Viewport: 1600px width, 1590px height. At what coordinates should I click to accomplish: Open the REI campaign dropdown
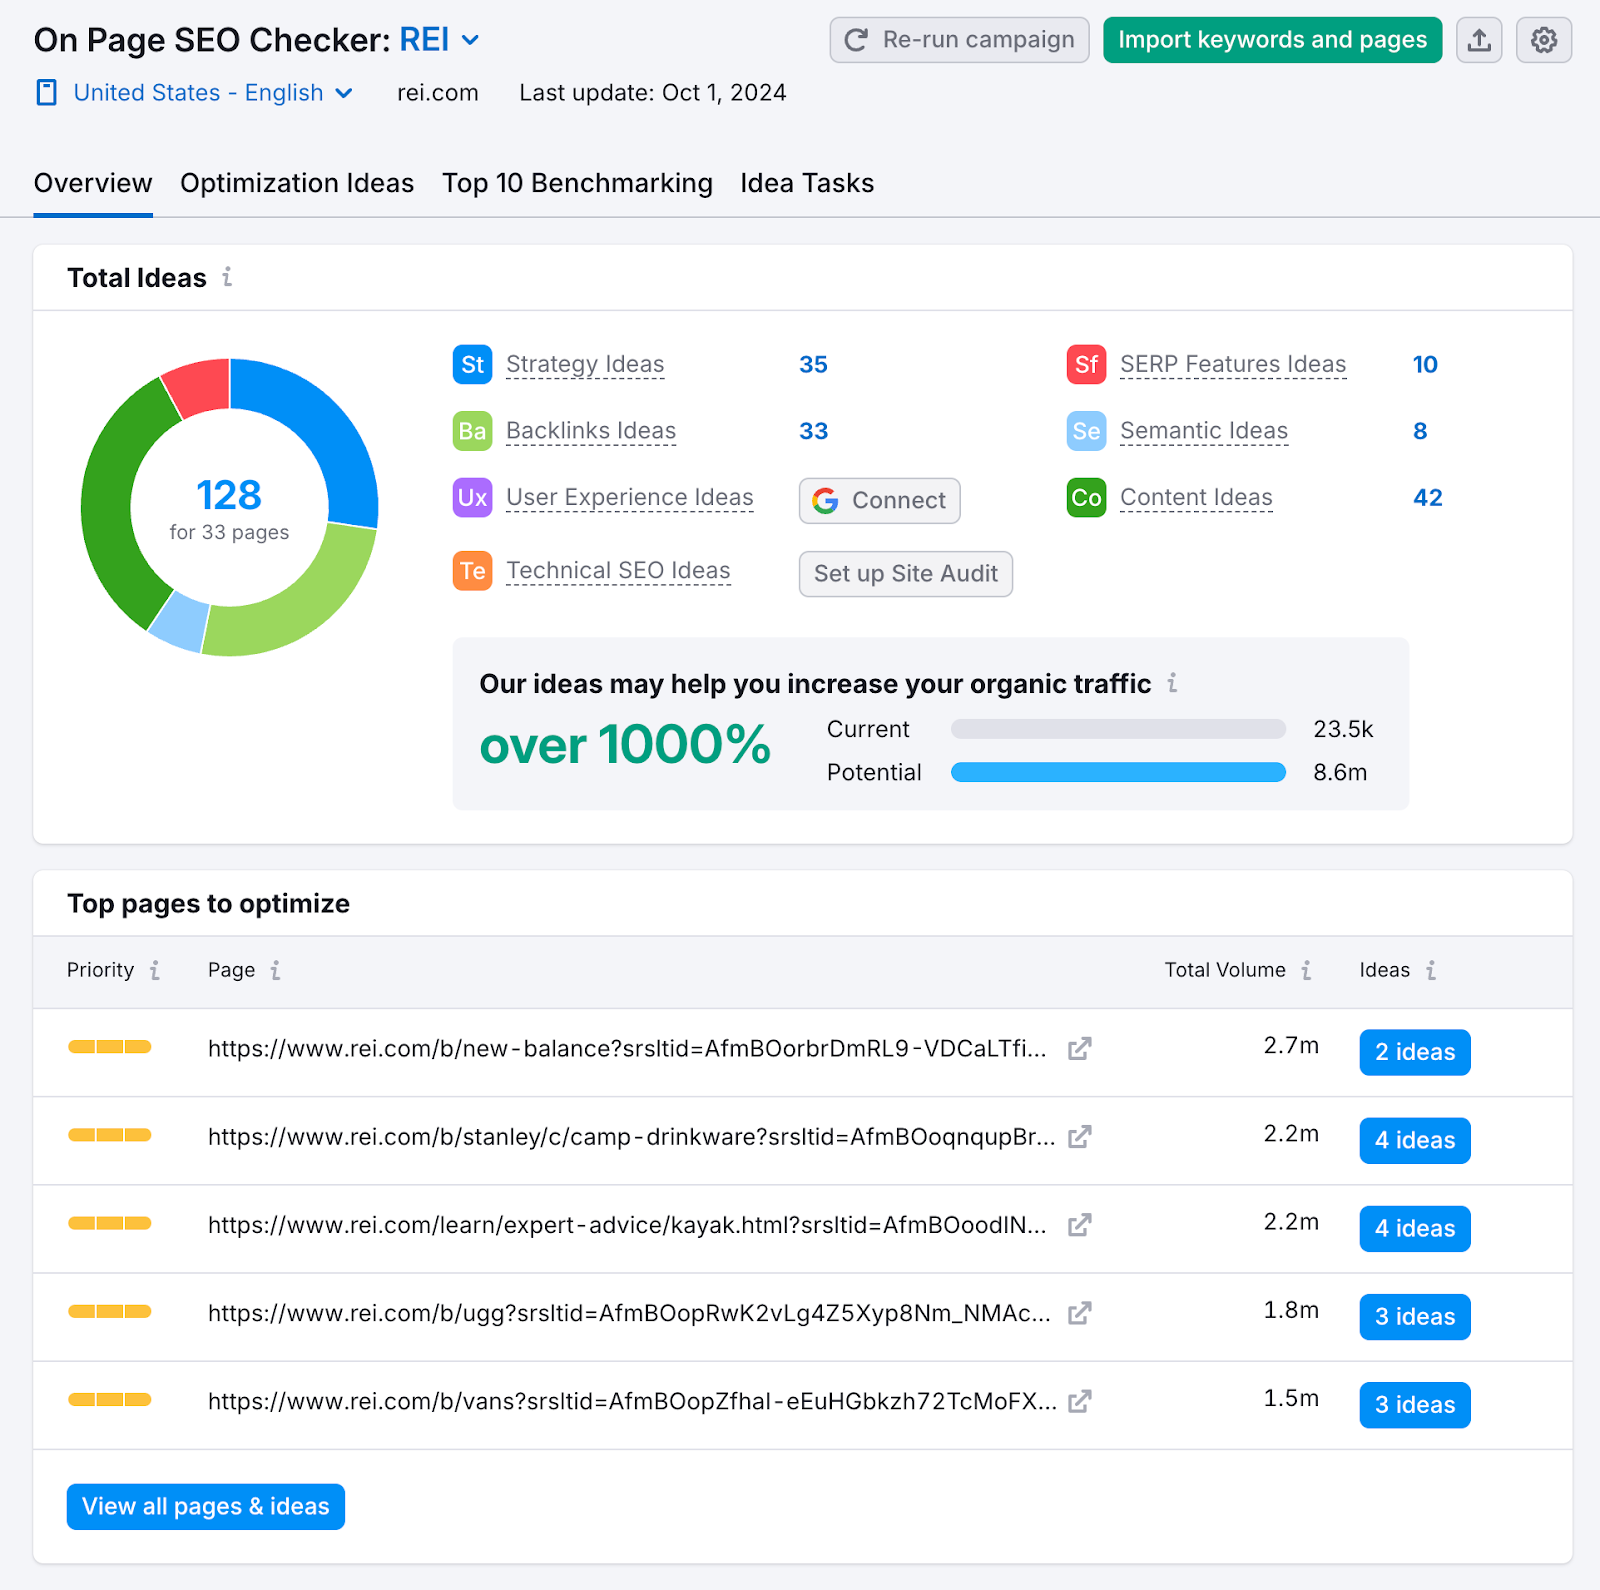(469, 40)
